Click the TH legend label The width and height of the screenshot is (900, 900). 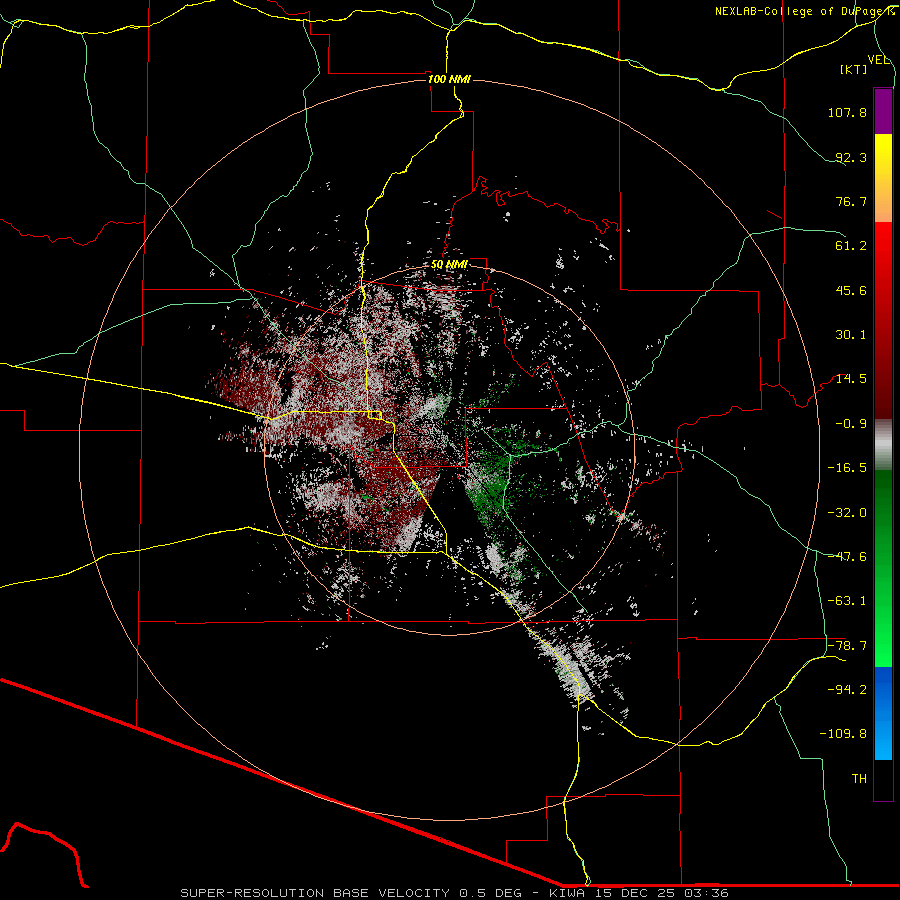[x=859, y=779]
